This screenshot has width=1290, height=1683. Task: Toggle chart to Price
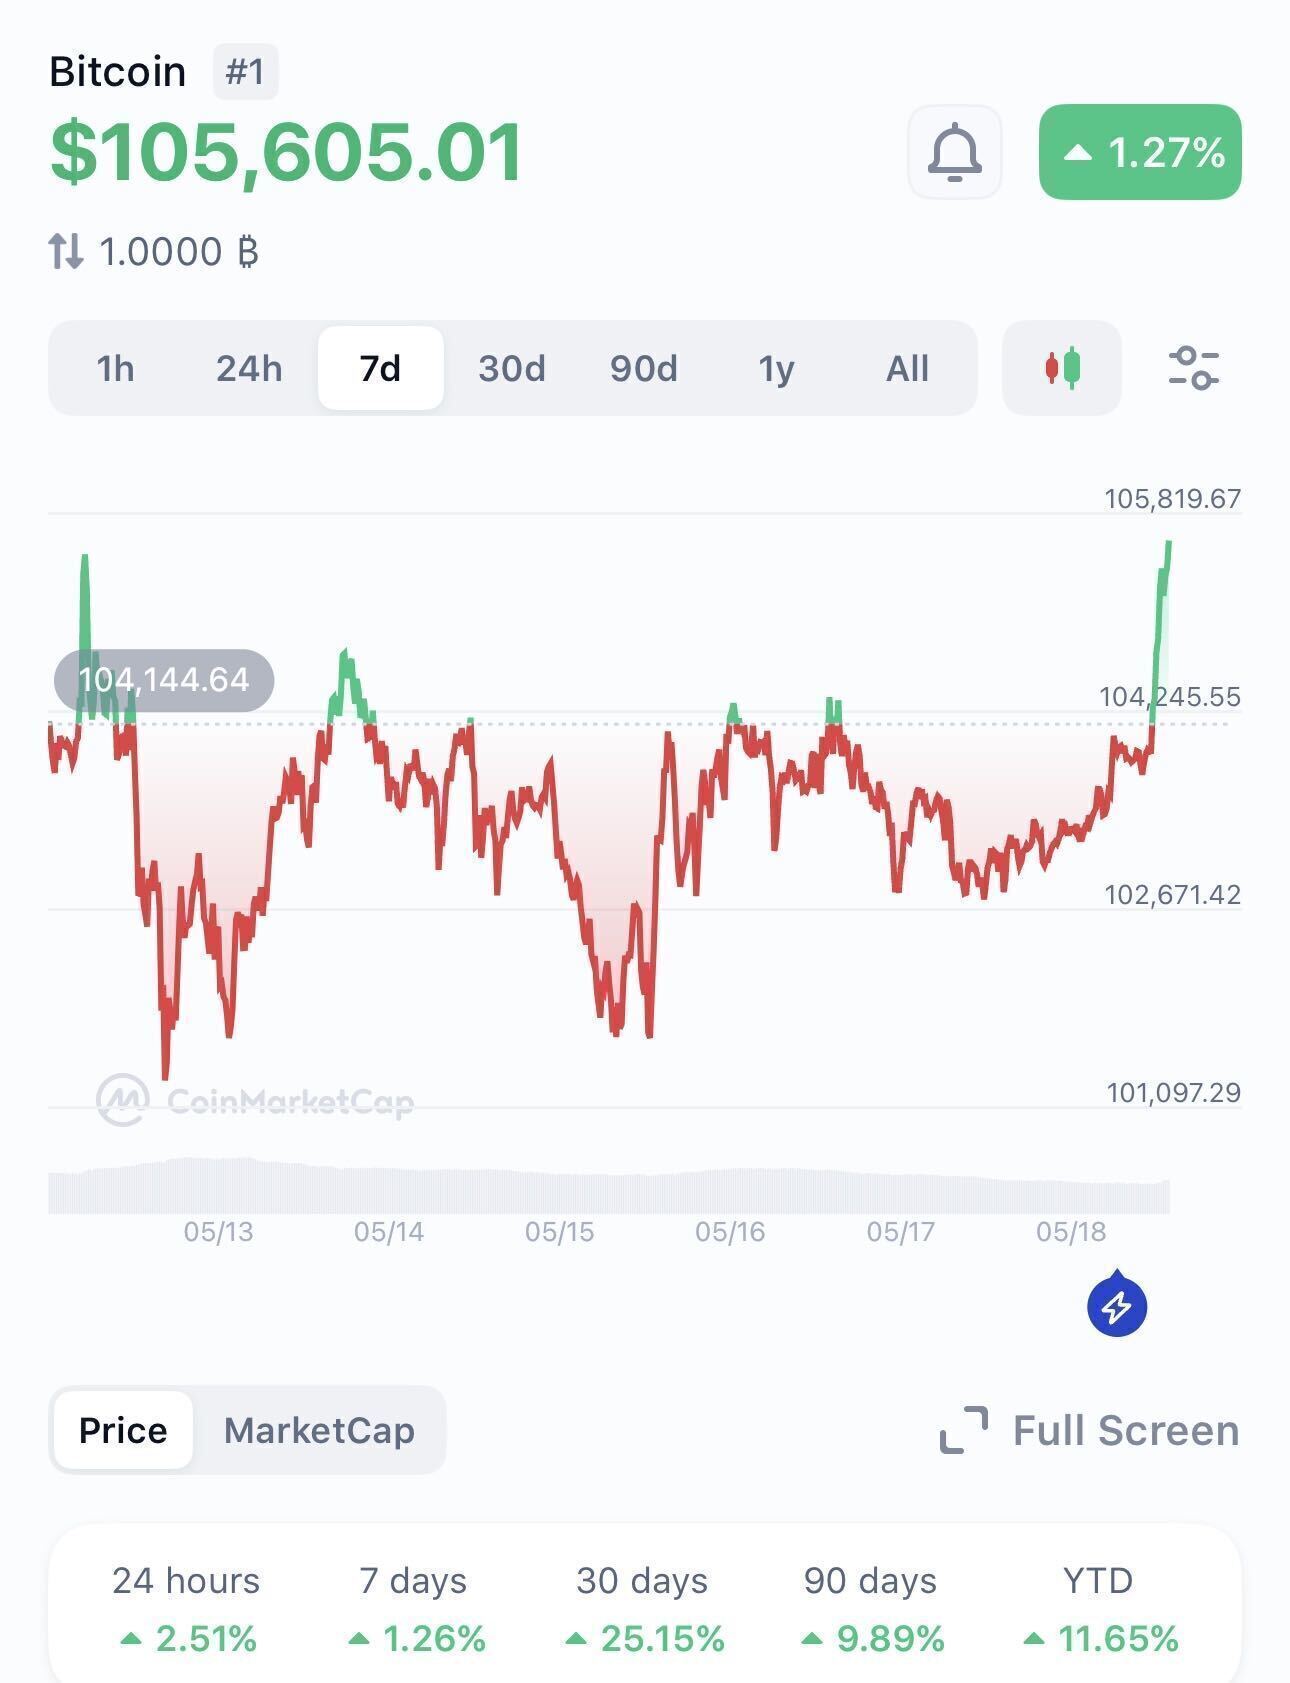pos(123,1430)
